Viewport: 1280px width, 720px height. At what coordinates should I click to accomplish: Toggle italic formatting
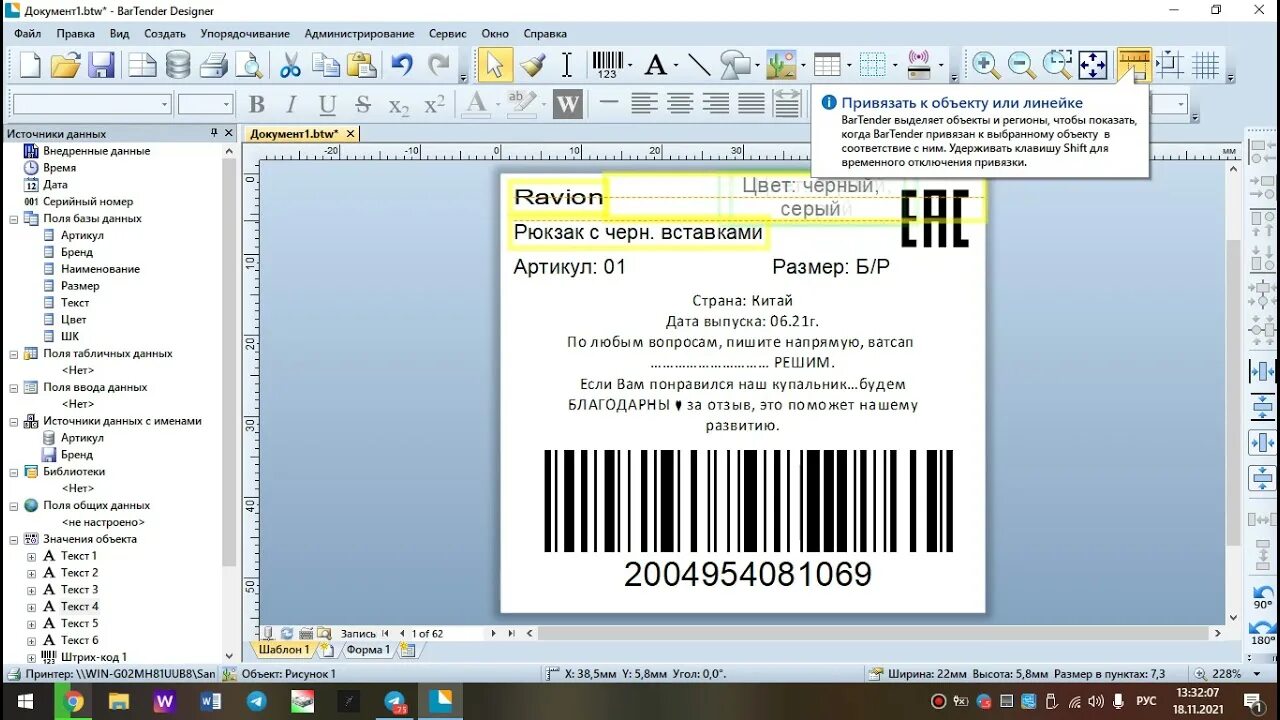coord(291,104)
